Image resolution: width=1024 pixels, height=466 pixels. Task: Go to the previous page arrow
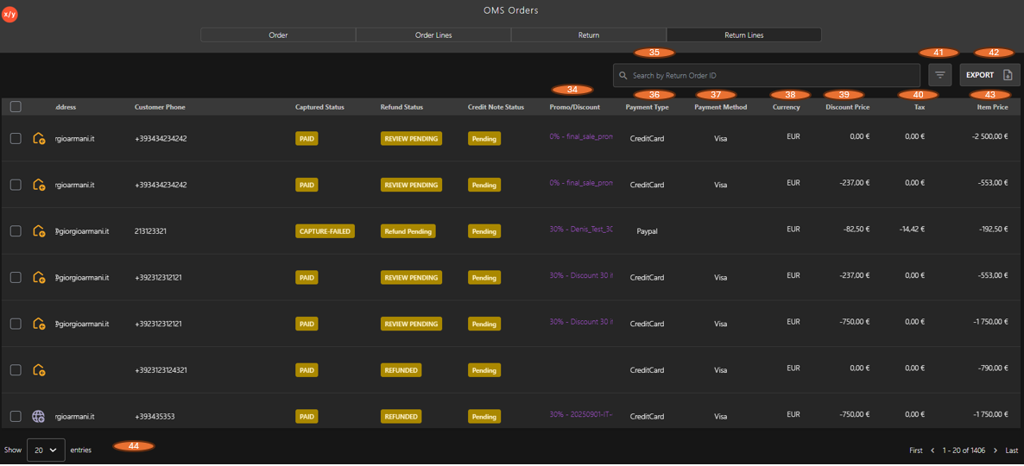tap(933, 450)
